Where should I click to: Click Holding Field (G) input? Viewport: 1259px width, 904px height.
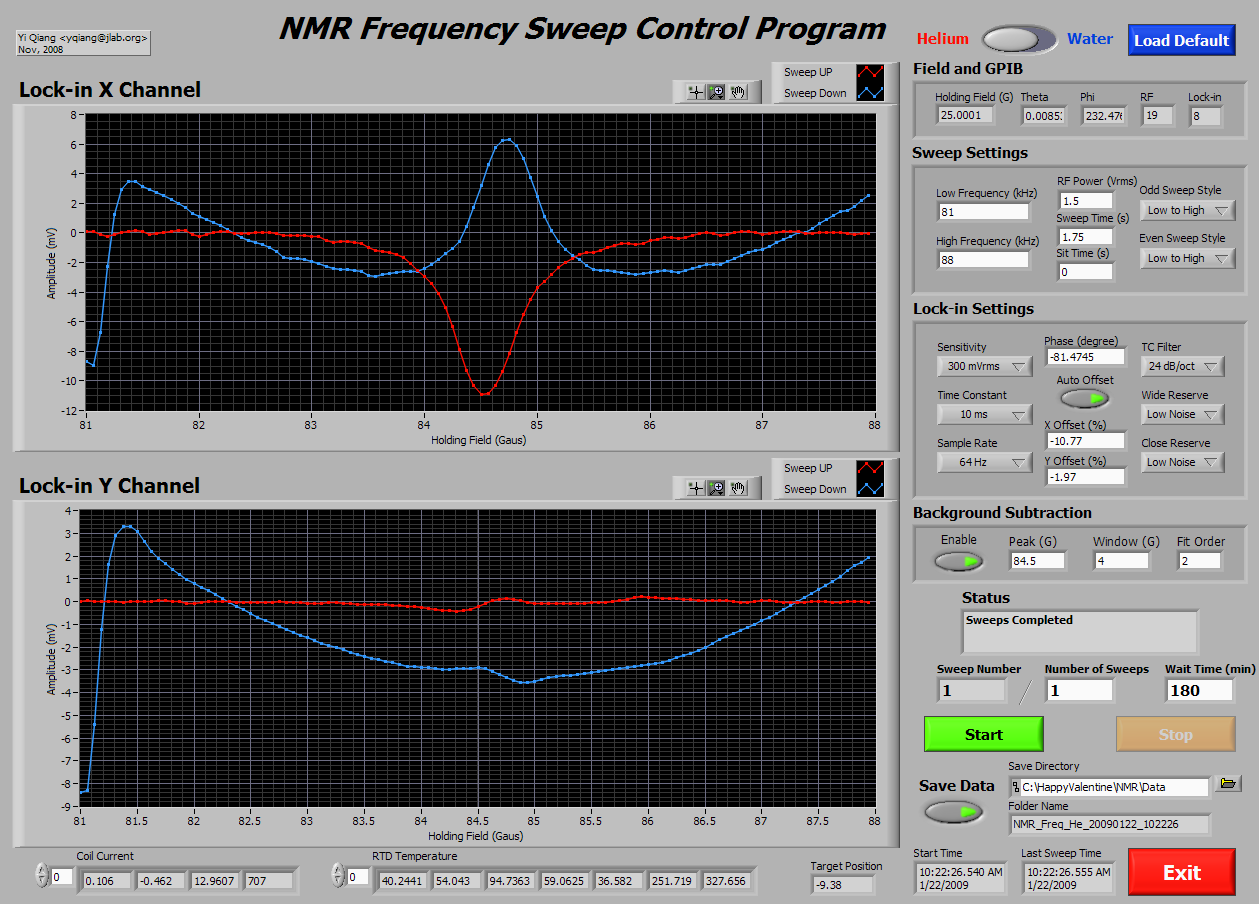tap(965, 115)
